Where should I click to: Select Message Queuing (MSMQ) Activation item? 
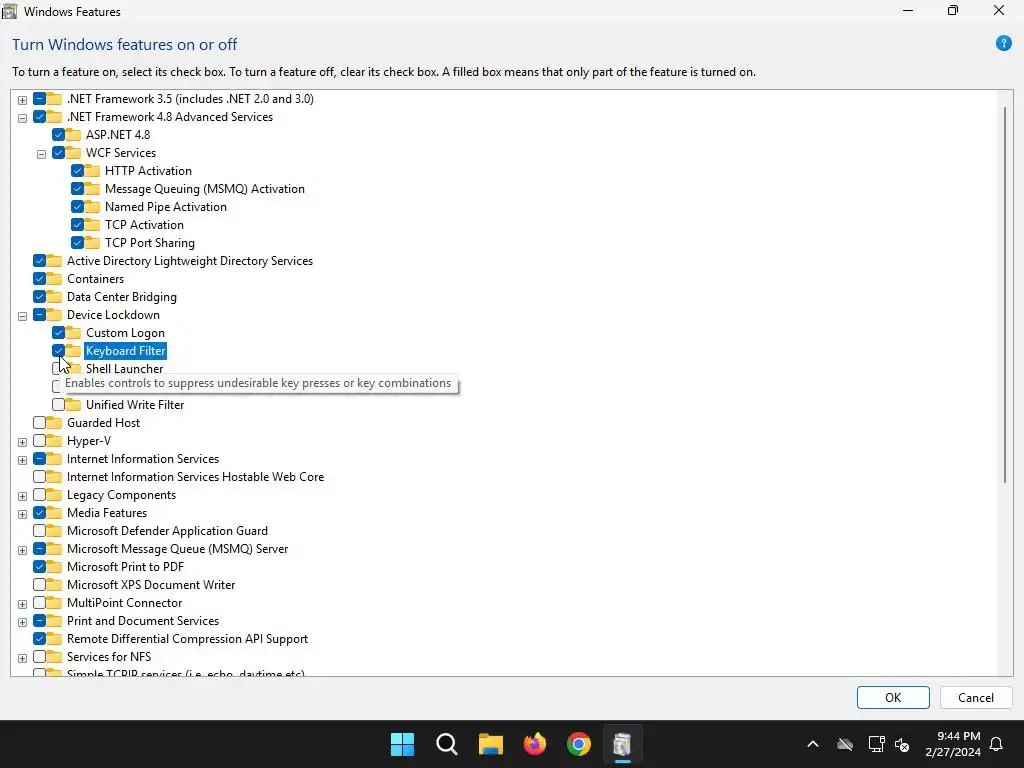[204, 189]
